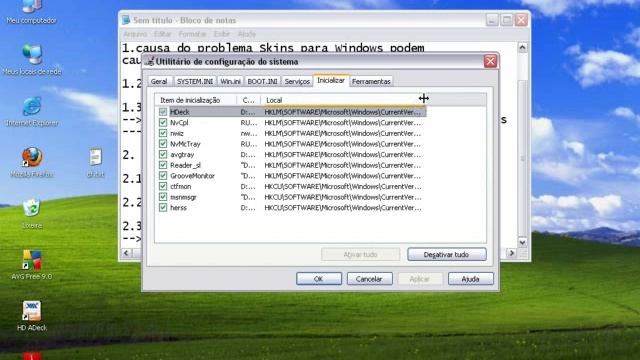640x360 pixels.
Task: Select the NvMcTray item name
Action: (185, 144)
